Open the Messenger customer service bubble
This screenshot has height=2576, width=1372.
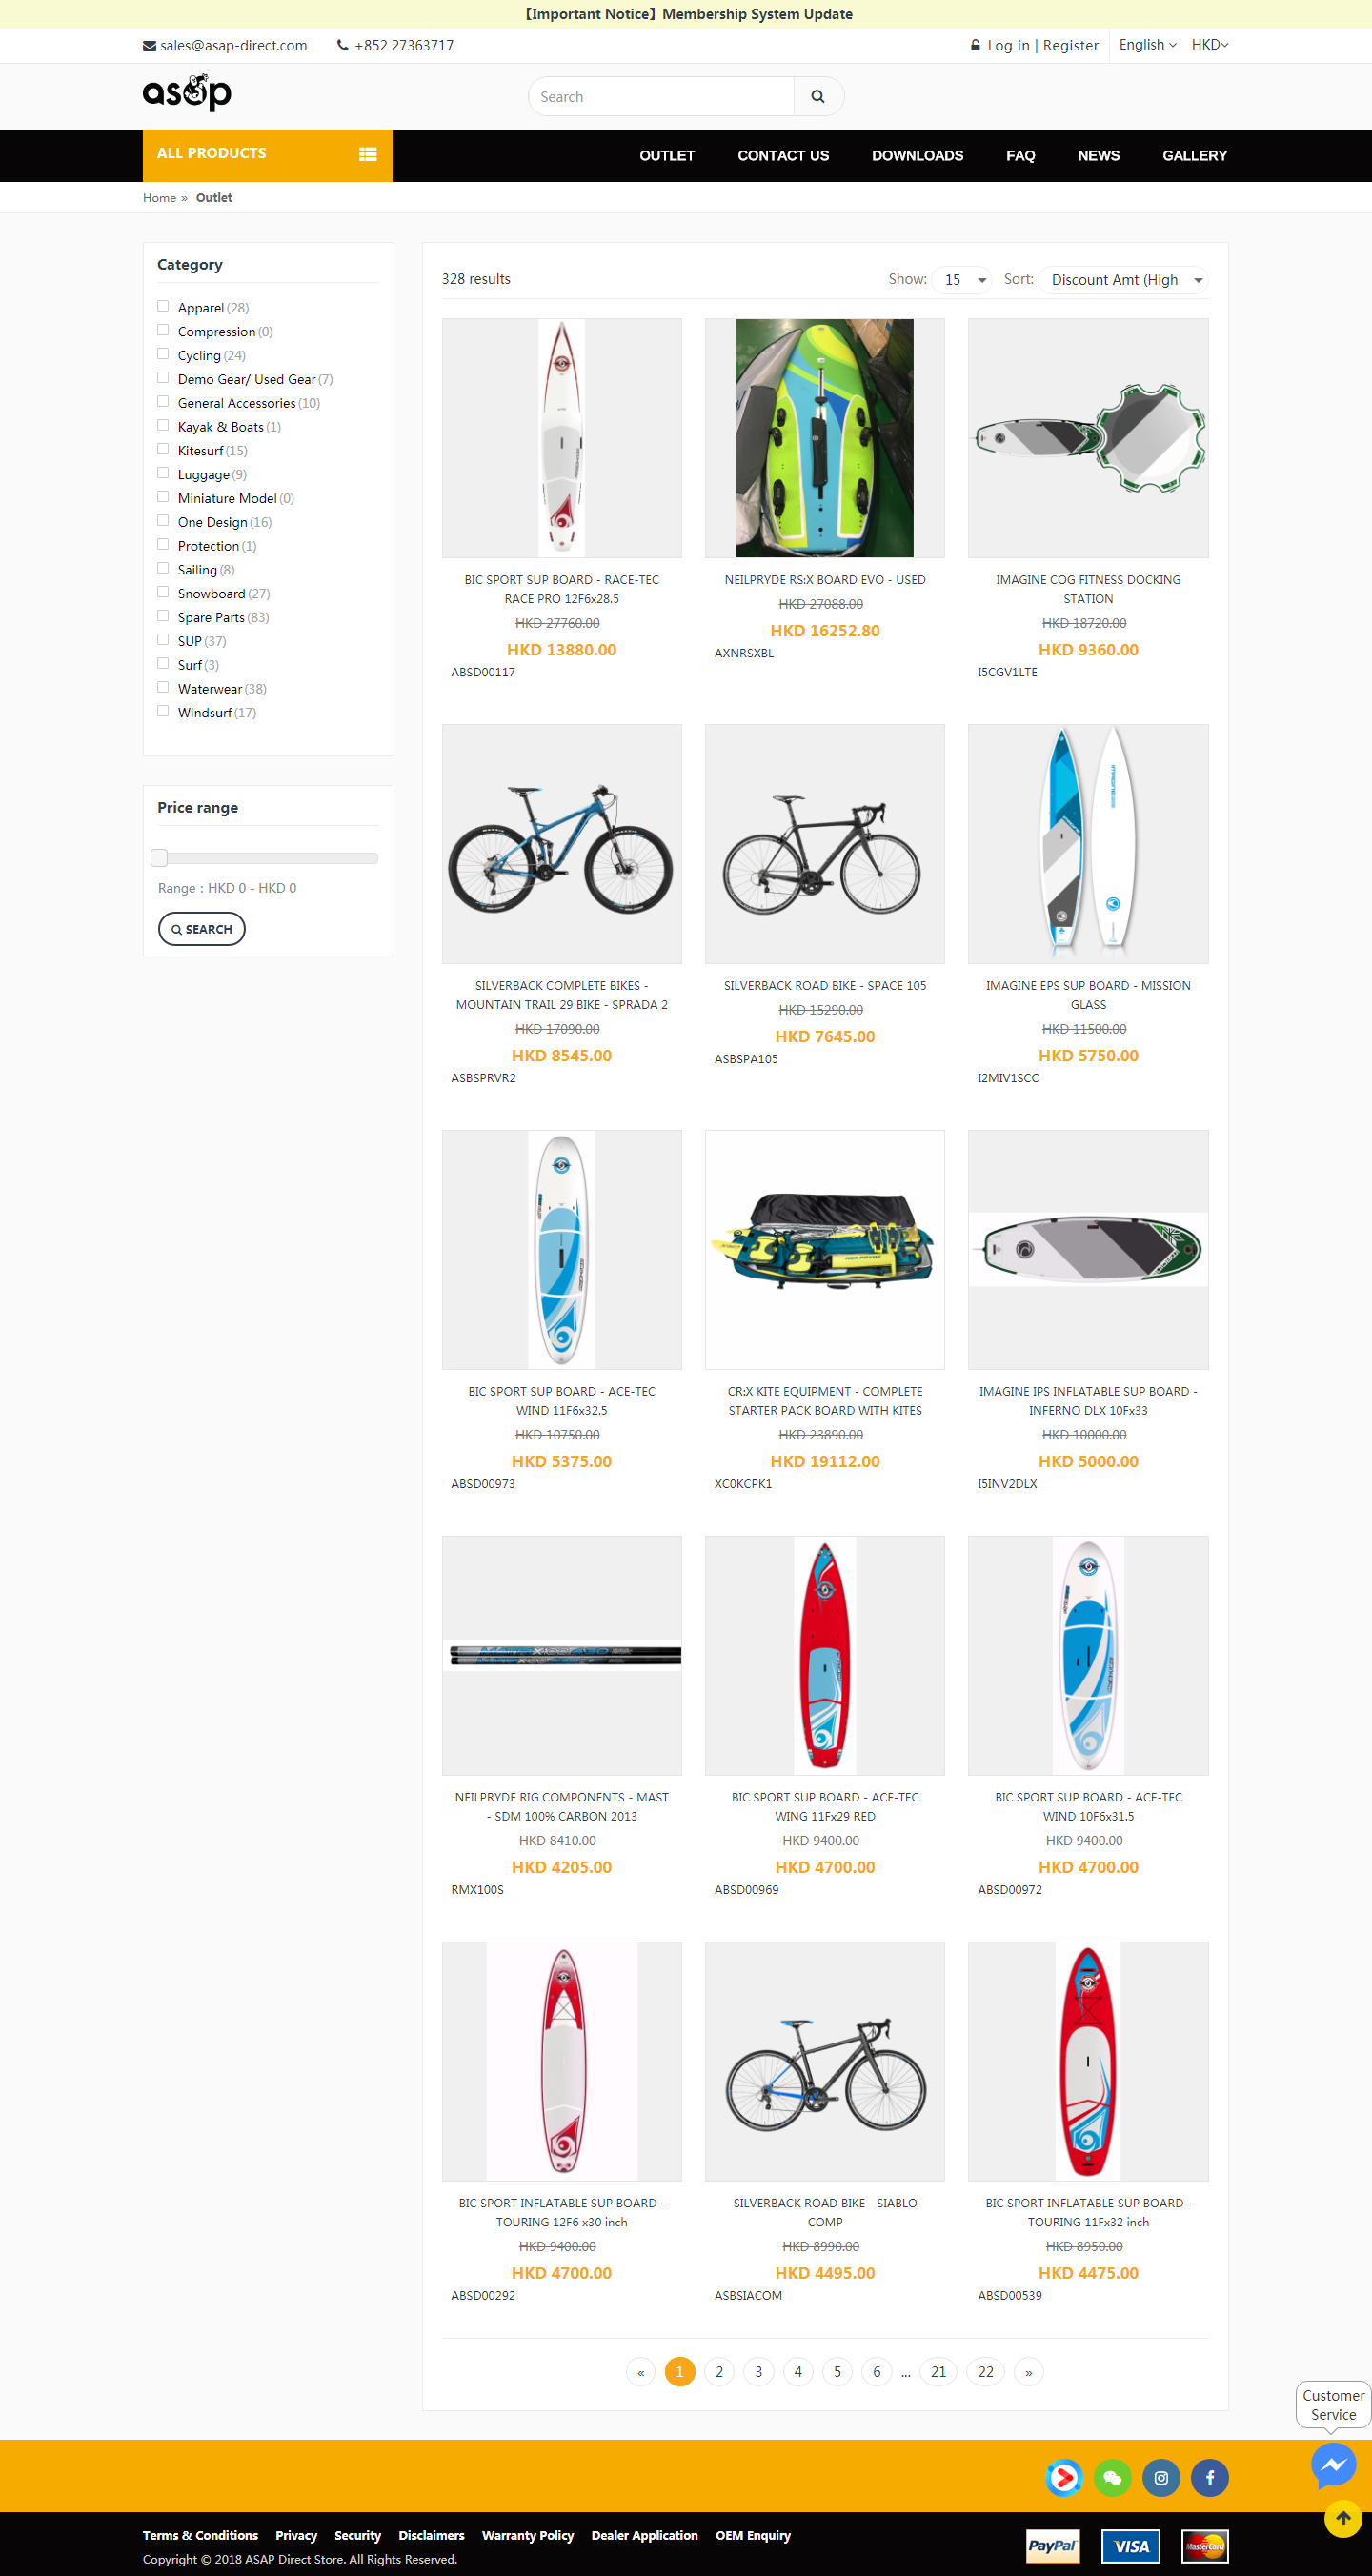(x=1333, y=2464)
